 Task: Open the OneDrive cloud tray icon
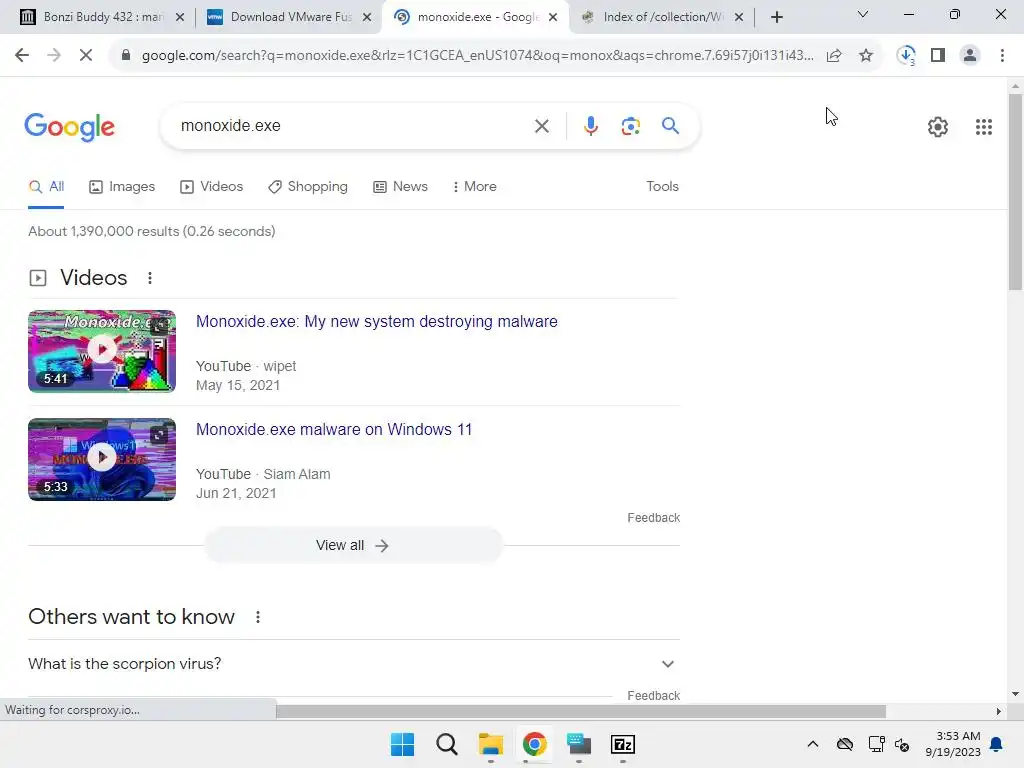pos(844,744)
